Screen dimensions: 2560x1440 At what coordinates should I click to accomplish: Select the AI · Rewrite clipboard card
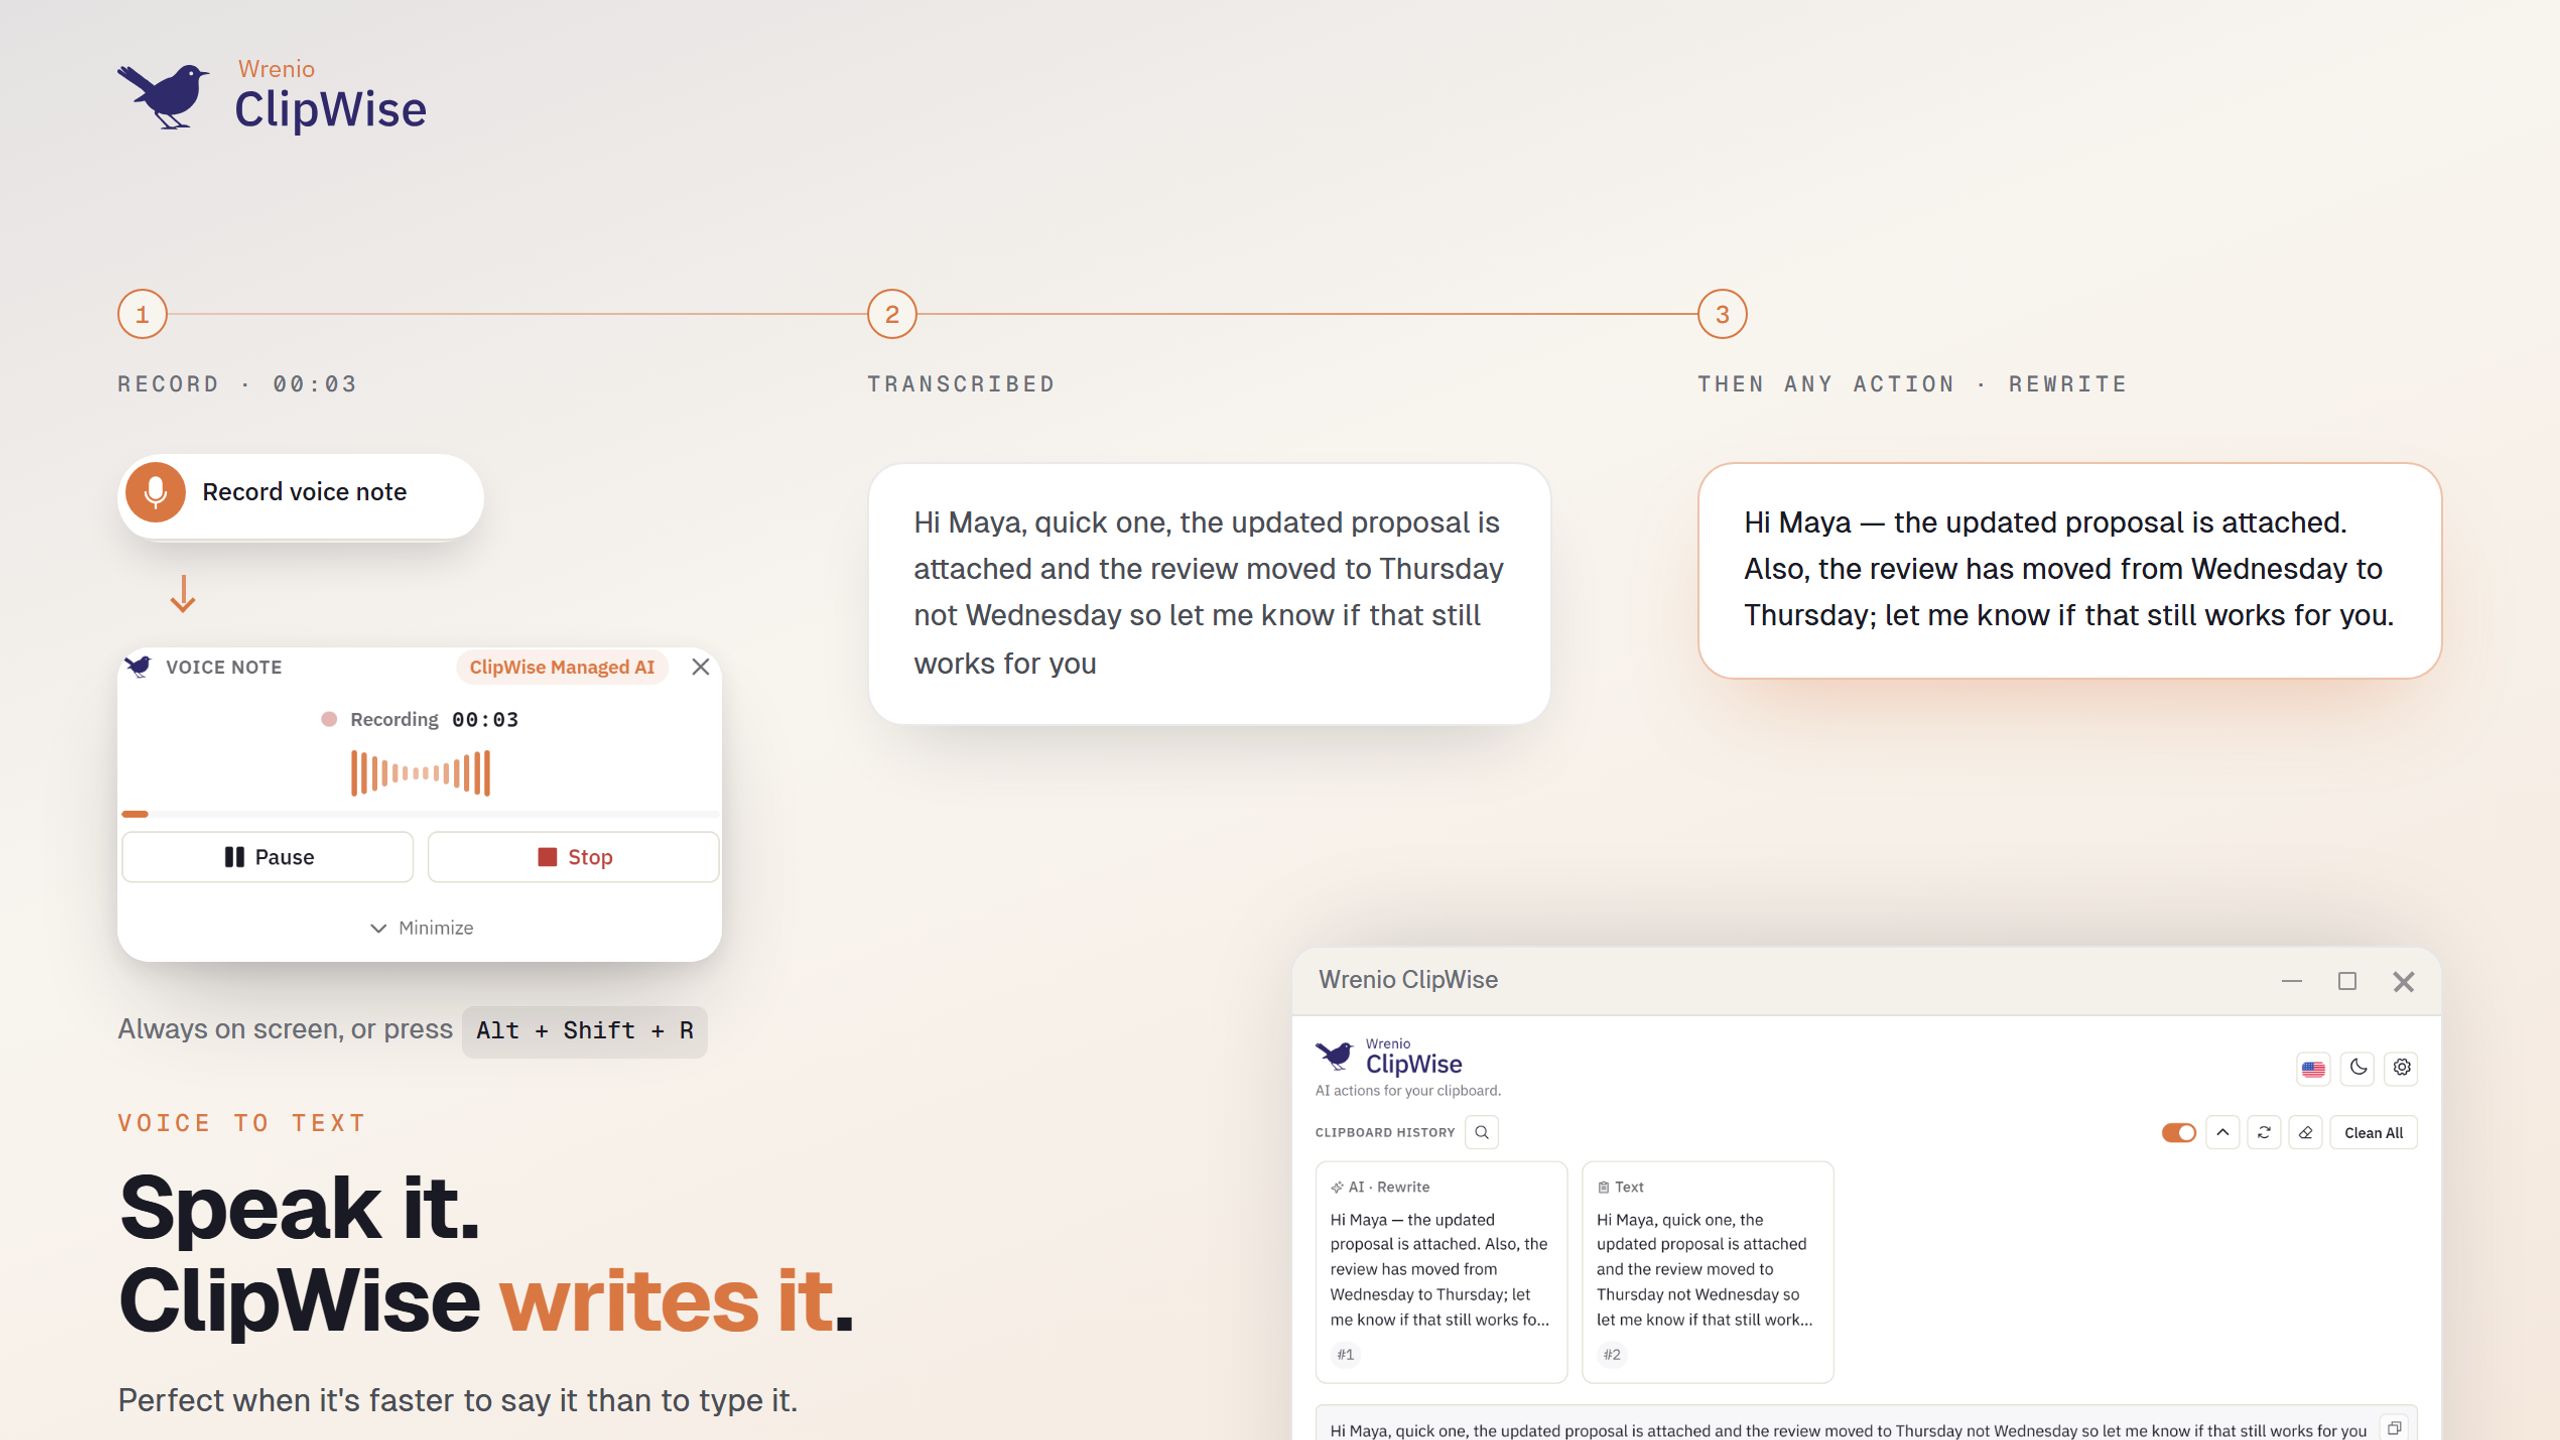click(1441, 1272)
